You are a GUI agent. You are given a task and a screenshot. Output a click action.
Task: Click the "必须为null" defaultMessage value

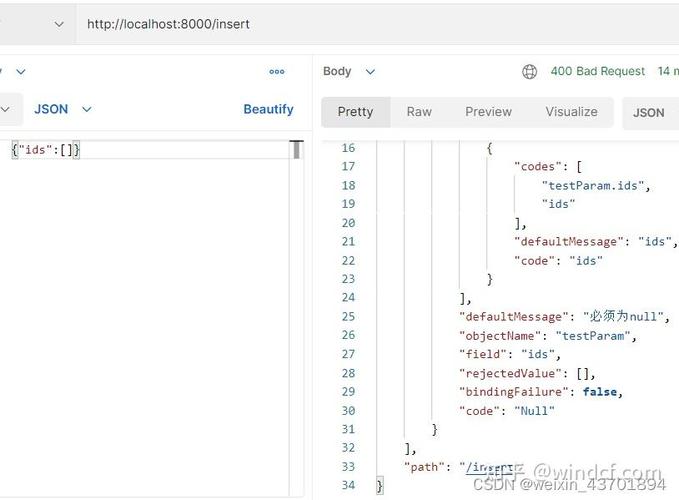[623, 316]
